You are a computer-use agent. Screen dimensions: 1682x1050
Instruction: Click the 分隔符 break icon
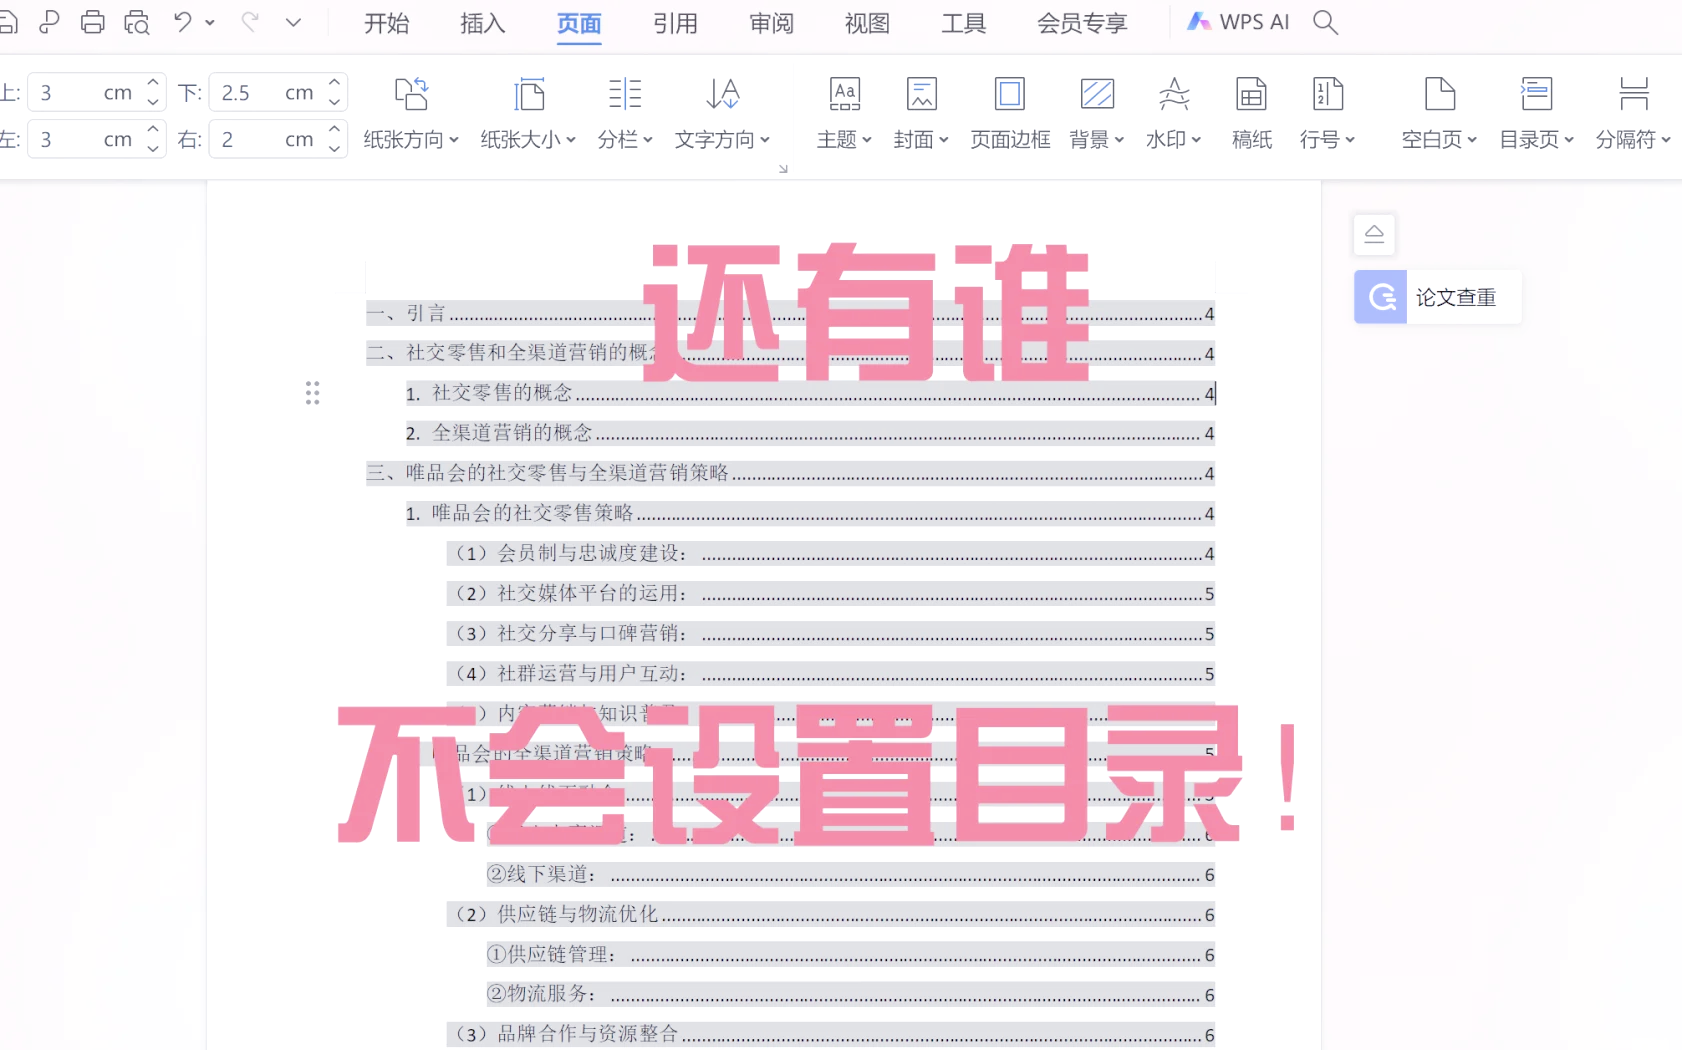pos(1633,94)
